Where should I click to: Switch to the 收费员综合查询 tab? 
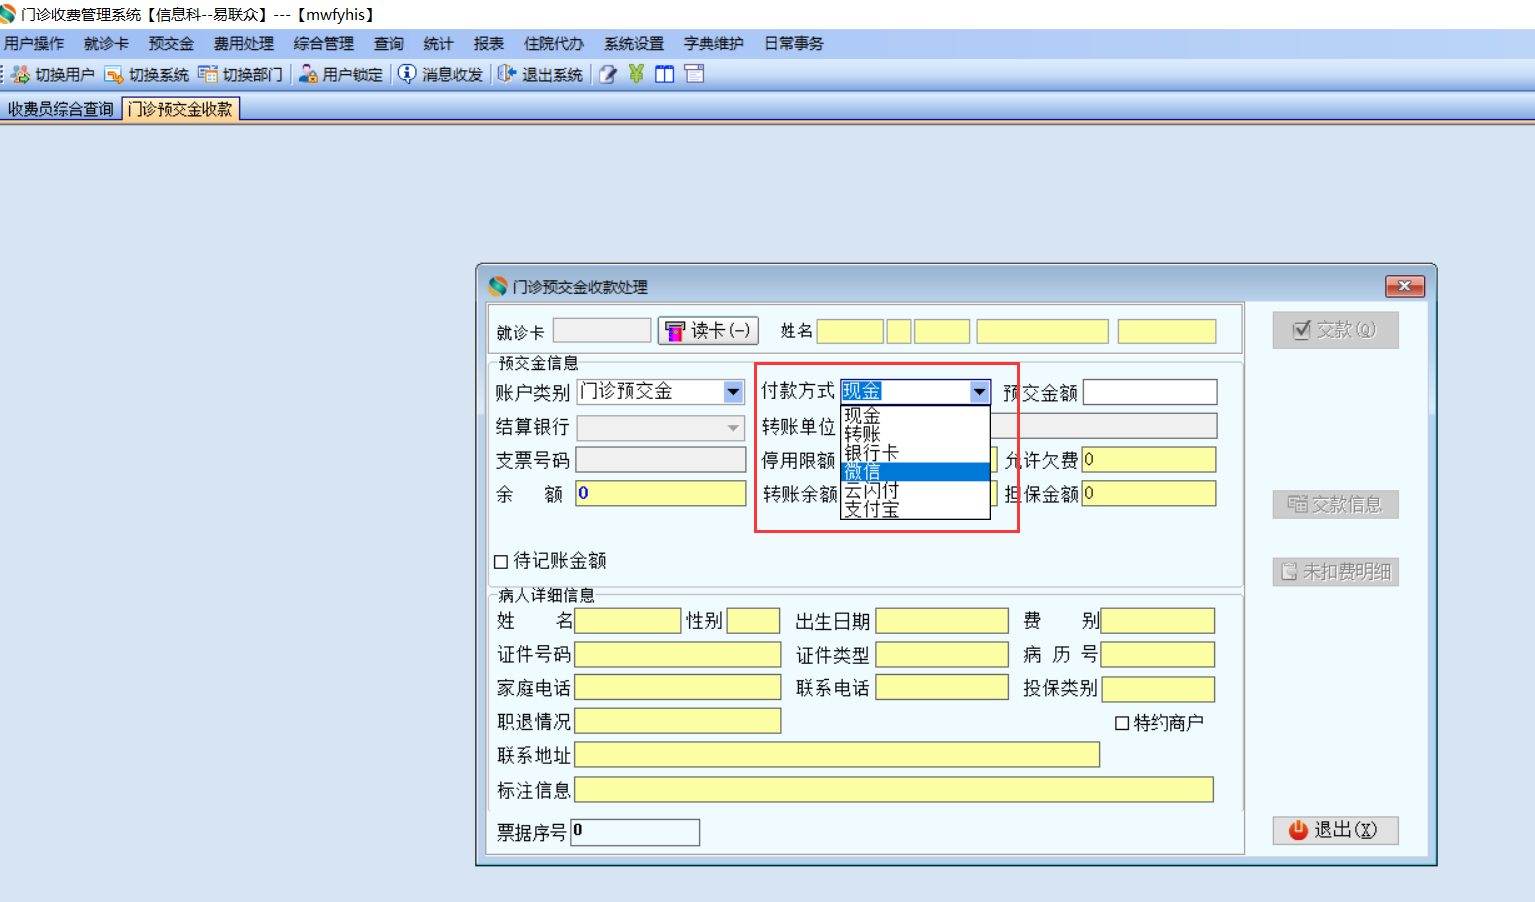click(x=61, y=109)
